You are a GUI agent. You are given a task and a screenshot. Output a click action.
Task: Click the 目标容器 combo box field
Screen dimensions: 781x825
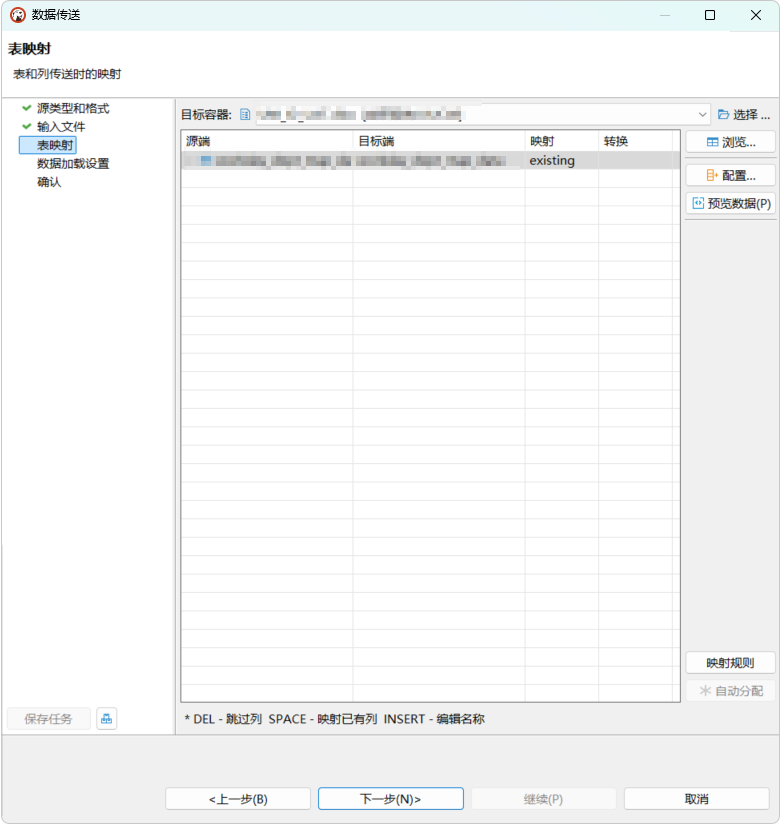click(x=483, y=114)
